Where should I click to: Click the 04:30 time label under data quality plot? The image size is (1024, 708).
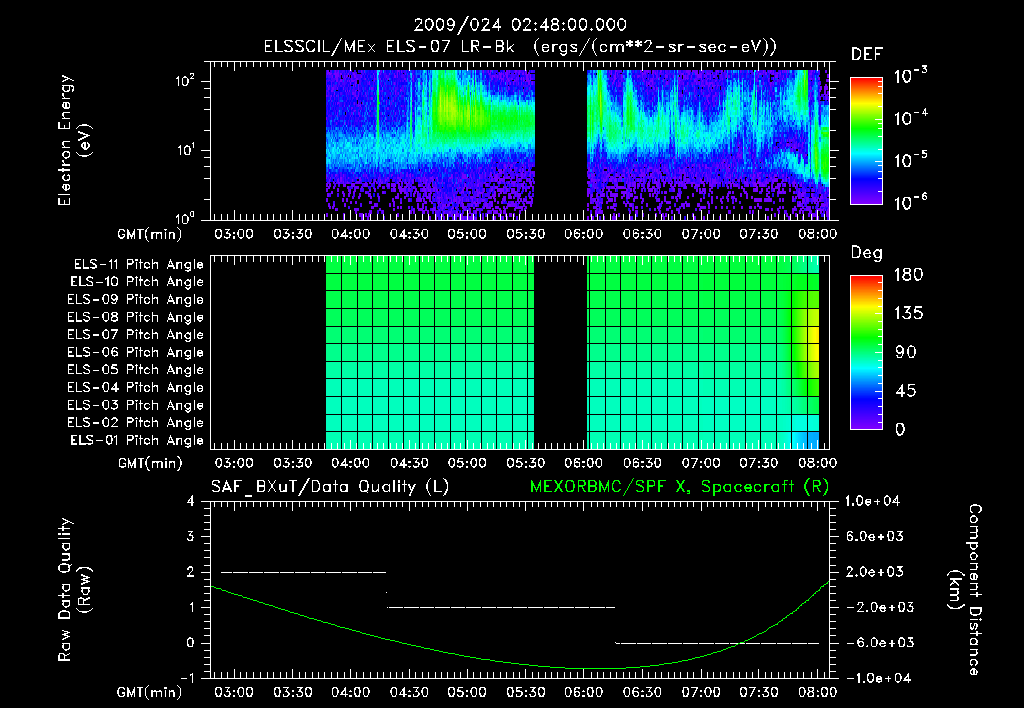click(409, 692)
